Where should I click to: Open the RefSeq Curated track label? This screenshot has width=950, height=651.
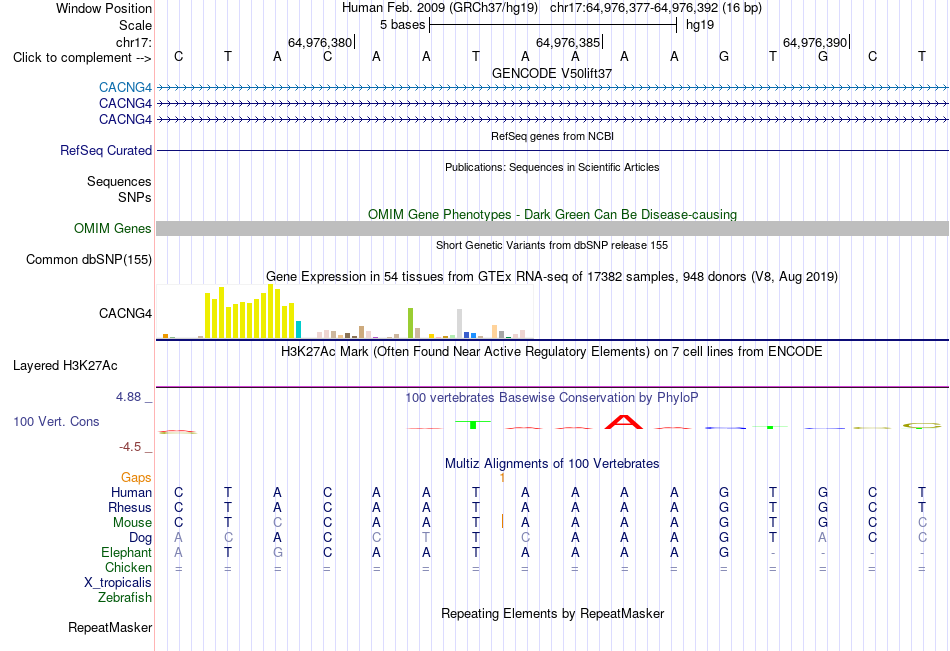pos(106,150)
